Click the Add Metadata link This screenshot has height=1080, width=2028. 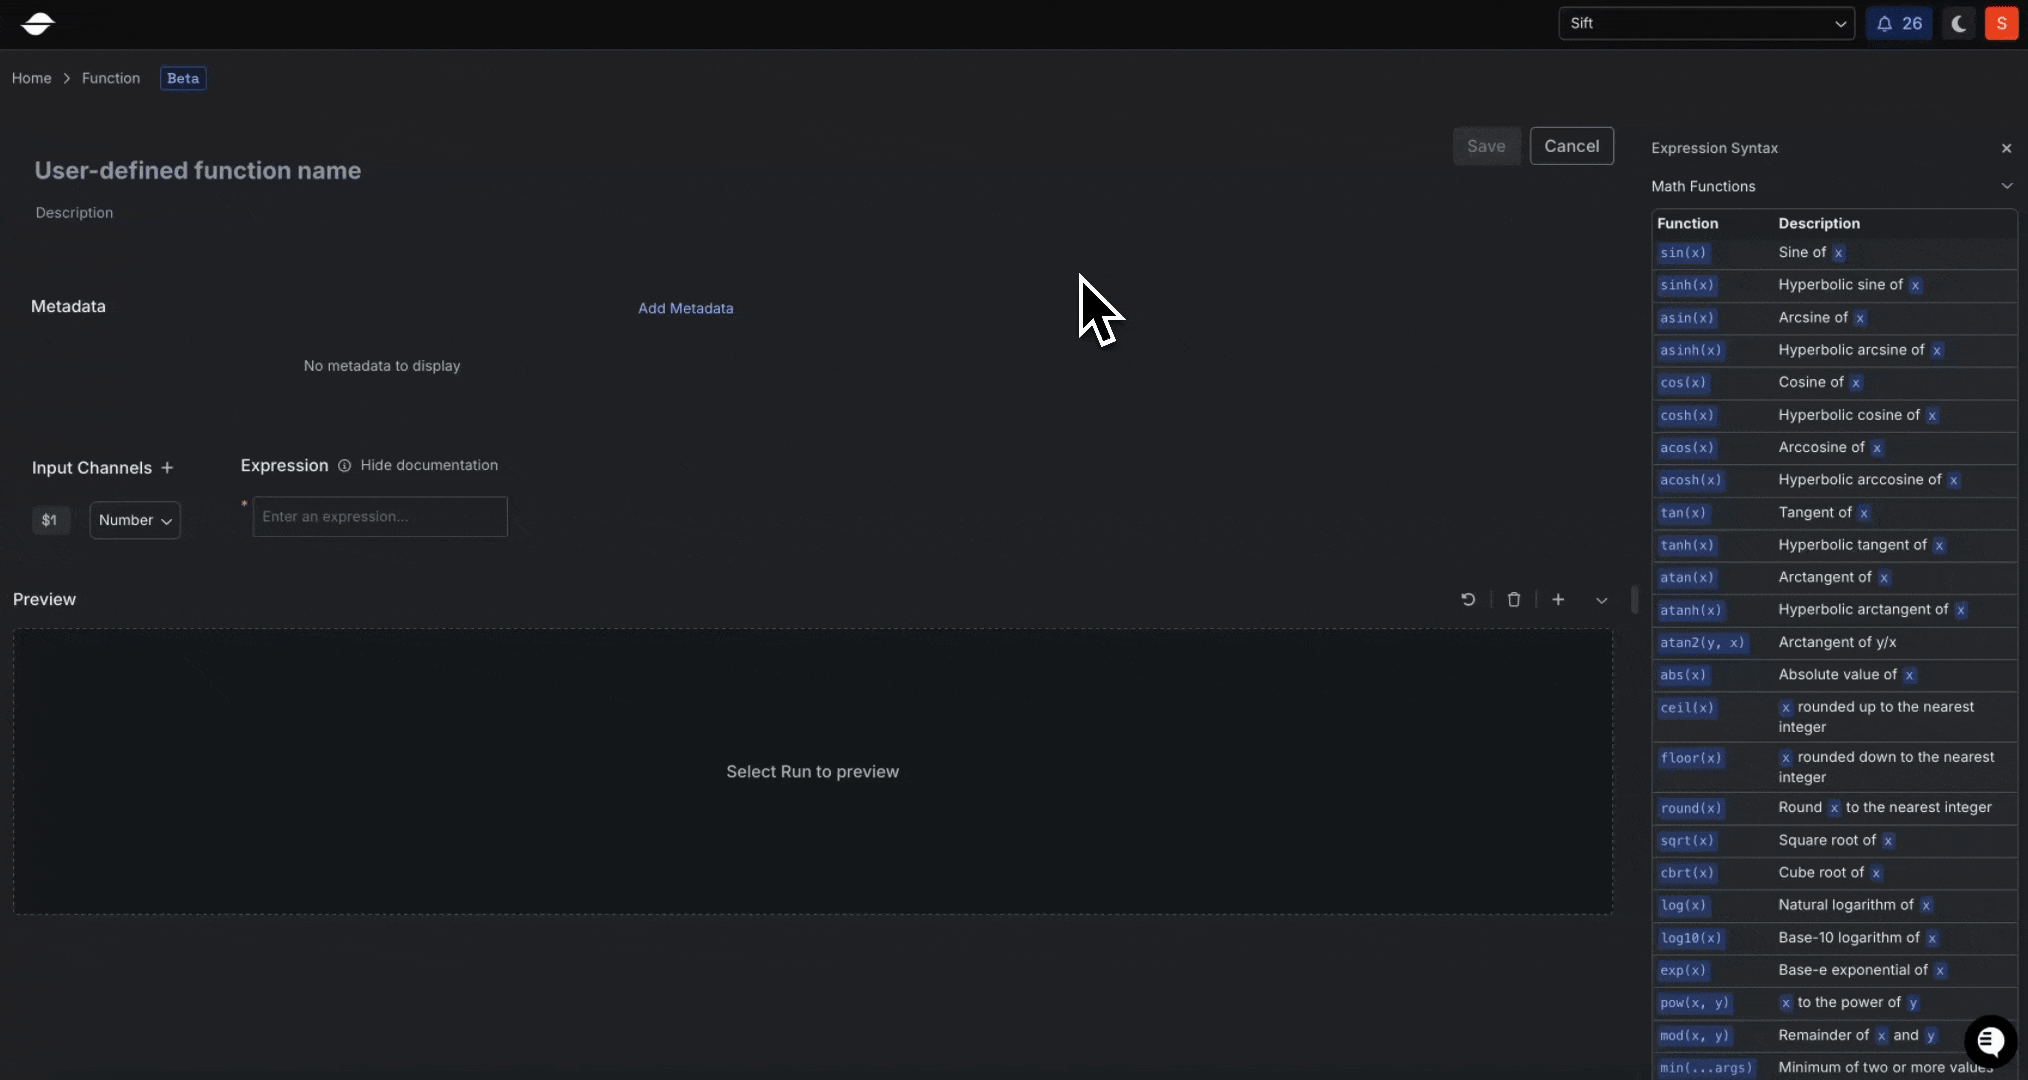pos(685,308)
